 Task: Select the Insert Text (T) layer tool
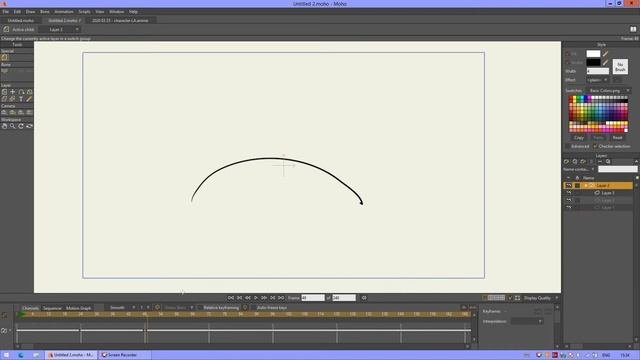point(21,99)
